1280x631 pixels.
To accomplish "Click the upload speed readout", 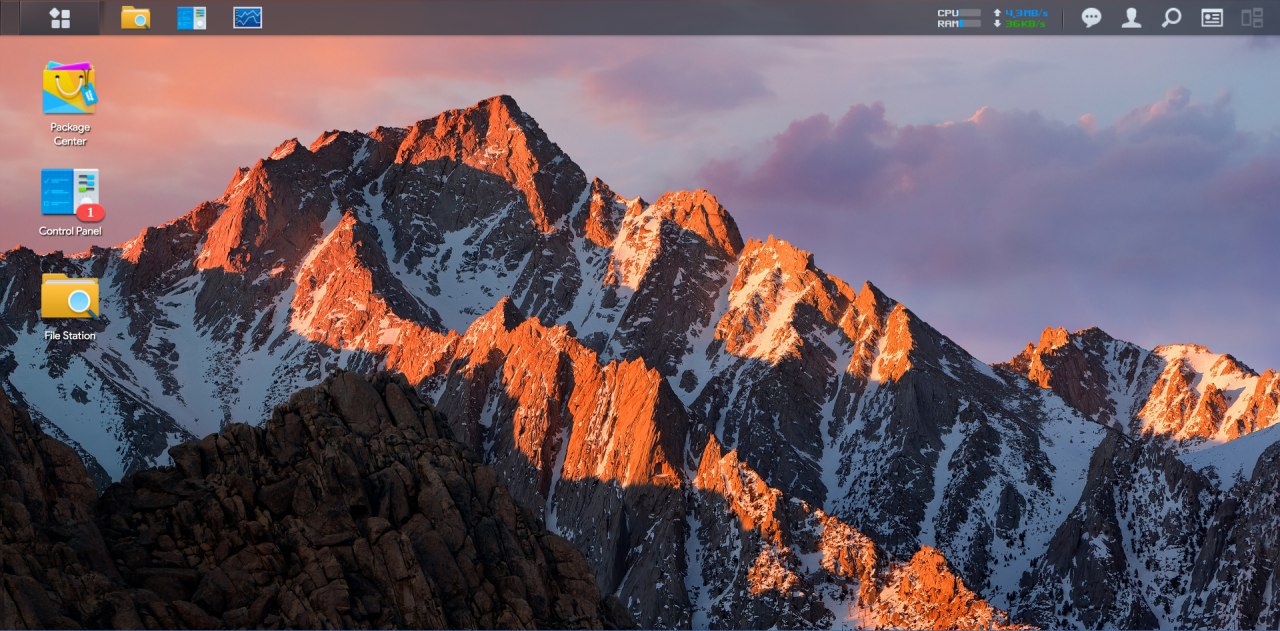I will 1025,13.
